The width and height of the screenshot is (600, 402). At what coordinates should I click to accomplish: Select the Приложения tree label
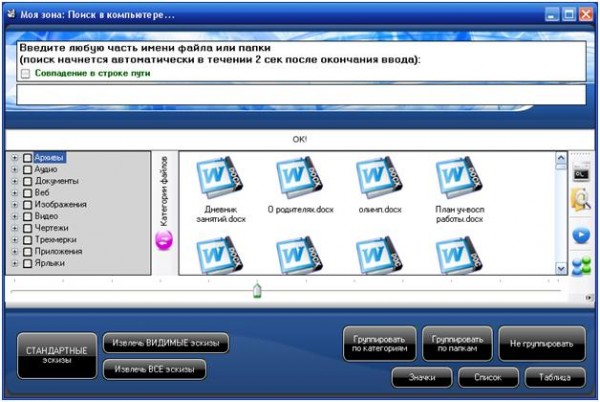pos(59,252)
